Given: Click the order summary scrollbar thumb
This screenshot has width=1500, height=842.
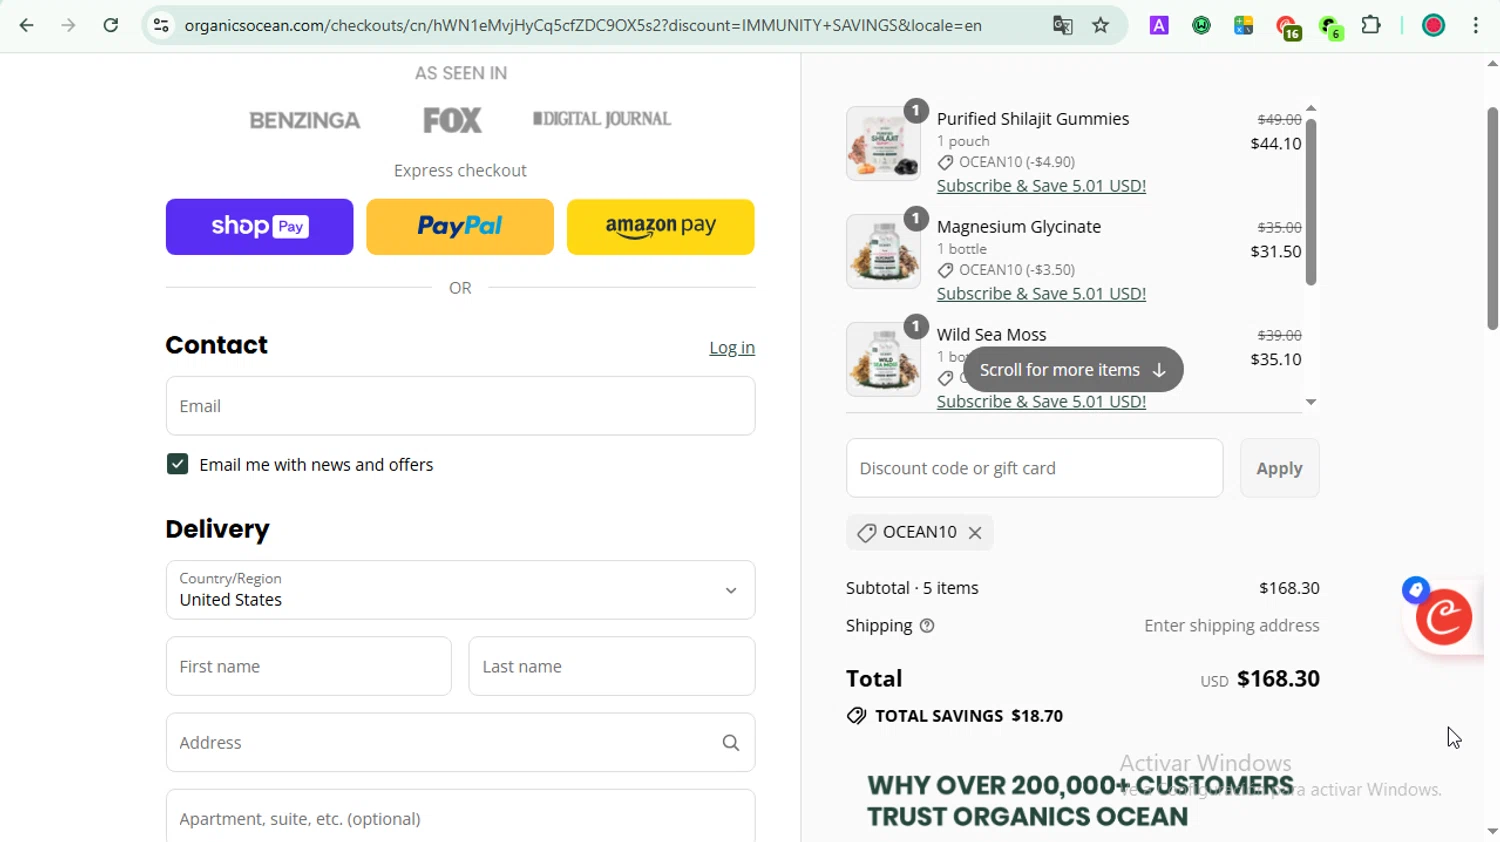Looking at the screenshot, I should click(1311, 202).
